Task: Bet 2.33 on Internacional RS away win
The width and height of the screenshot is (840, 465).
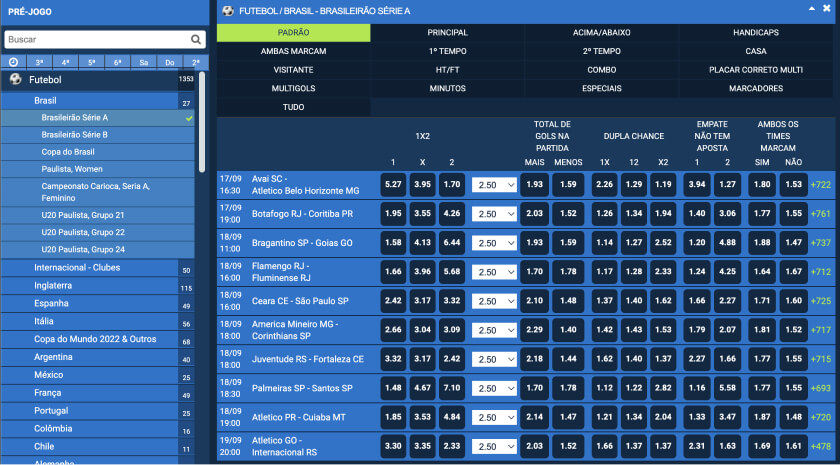Action: tap(452, 446)
